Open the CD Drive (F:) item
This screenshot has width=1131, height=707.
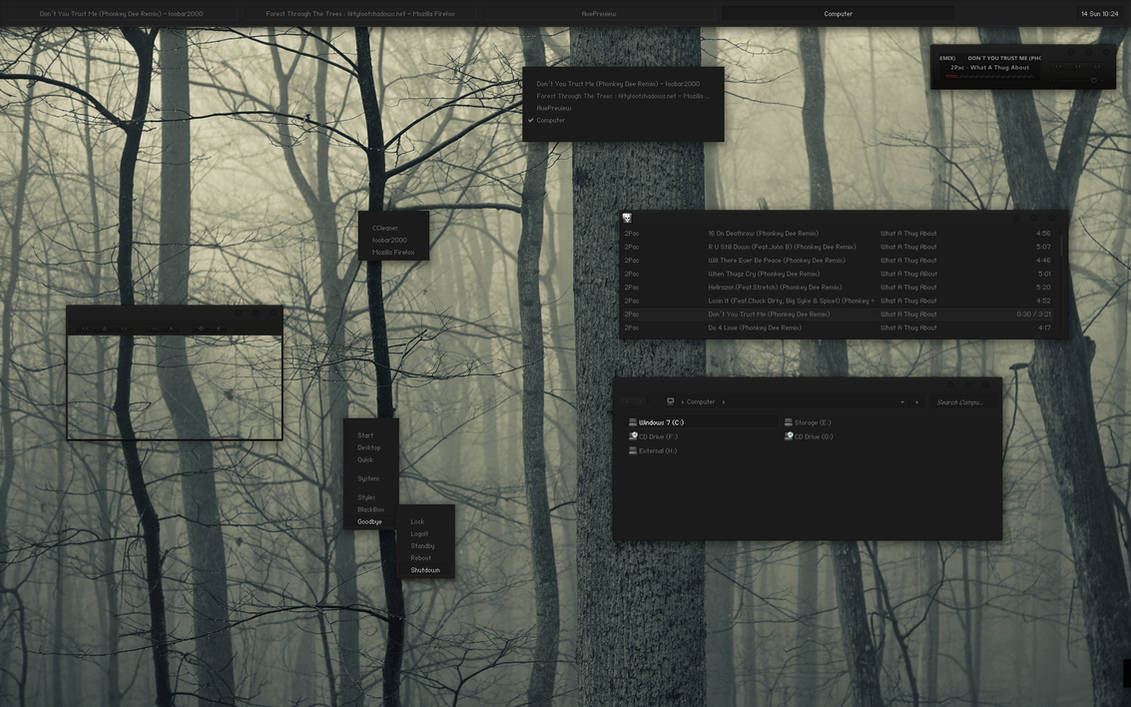[653, 436]
